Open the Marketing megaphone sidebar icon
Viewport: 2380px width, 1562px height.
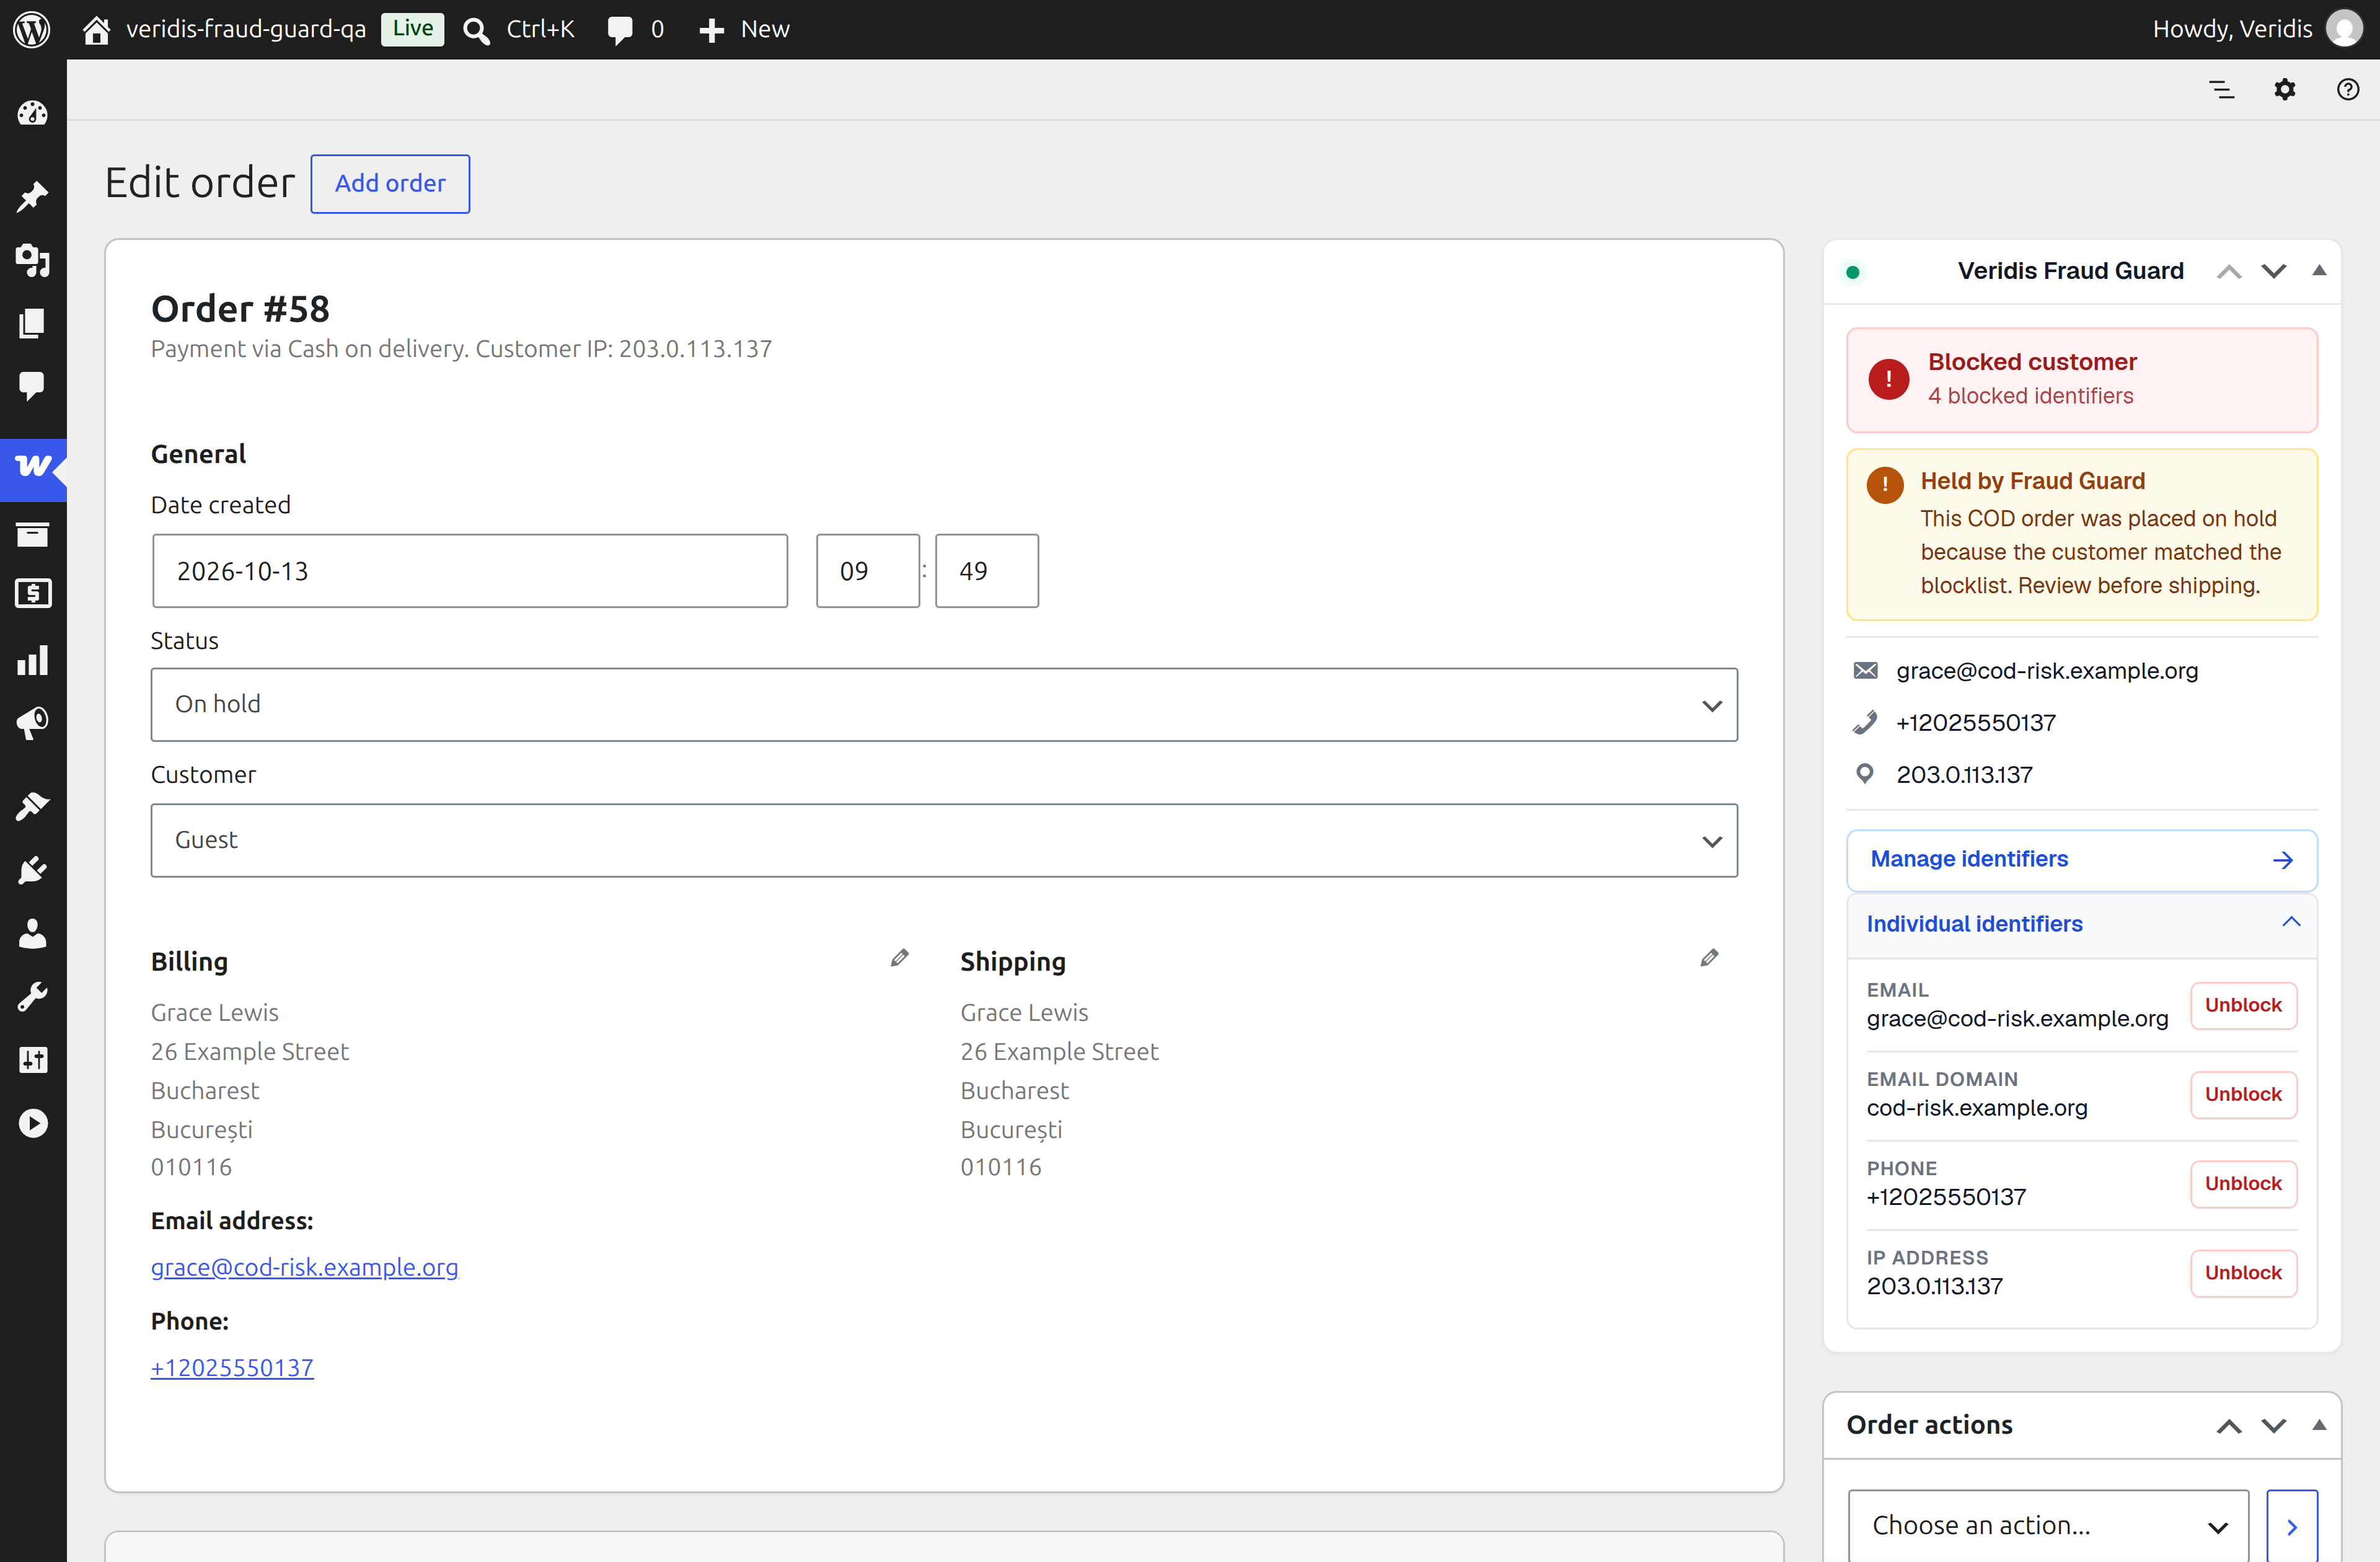(x=32, y=722)
